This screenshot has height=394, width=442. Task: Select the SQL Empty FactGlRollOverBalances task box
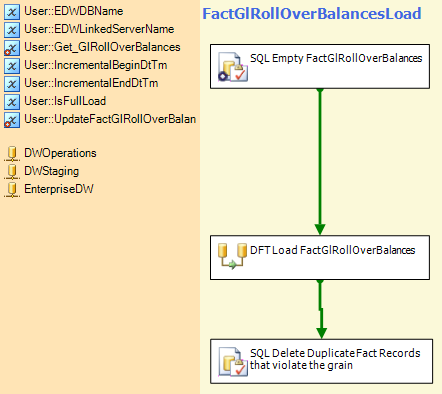(320, 66)
